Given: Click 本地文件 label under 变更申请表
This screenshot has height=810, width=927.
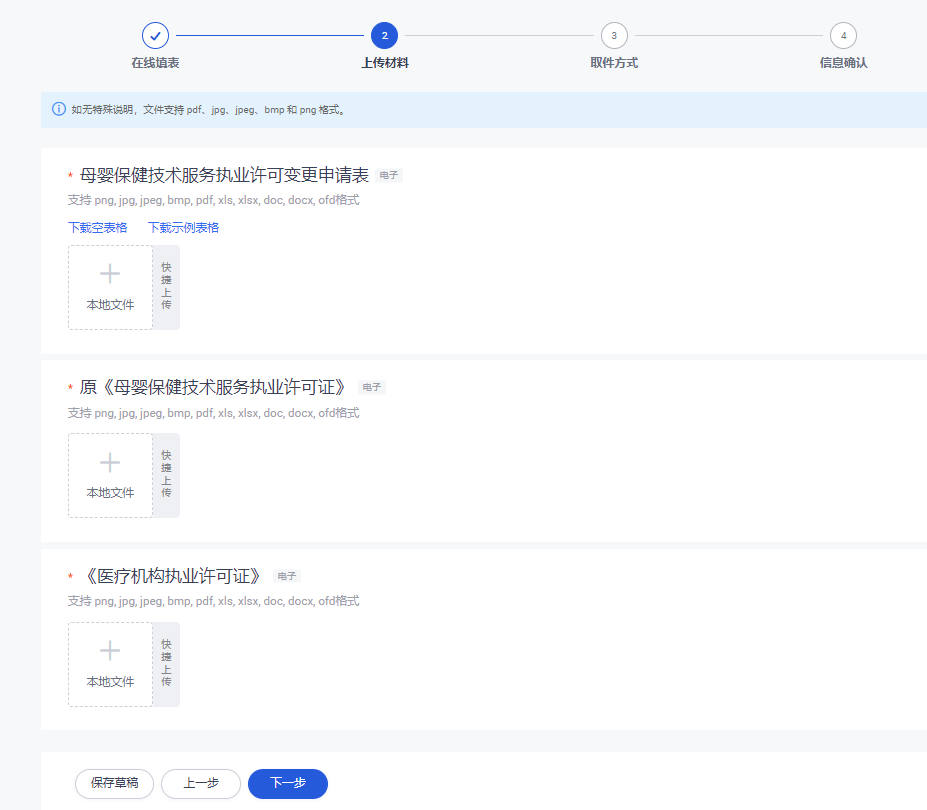Looking at the screenshot, I should 111,304.
